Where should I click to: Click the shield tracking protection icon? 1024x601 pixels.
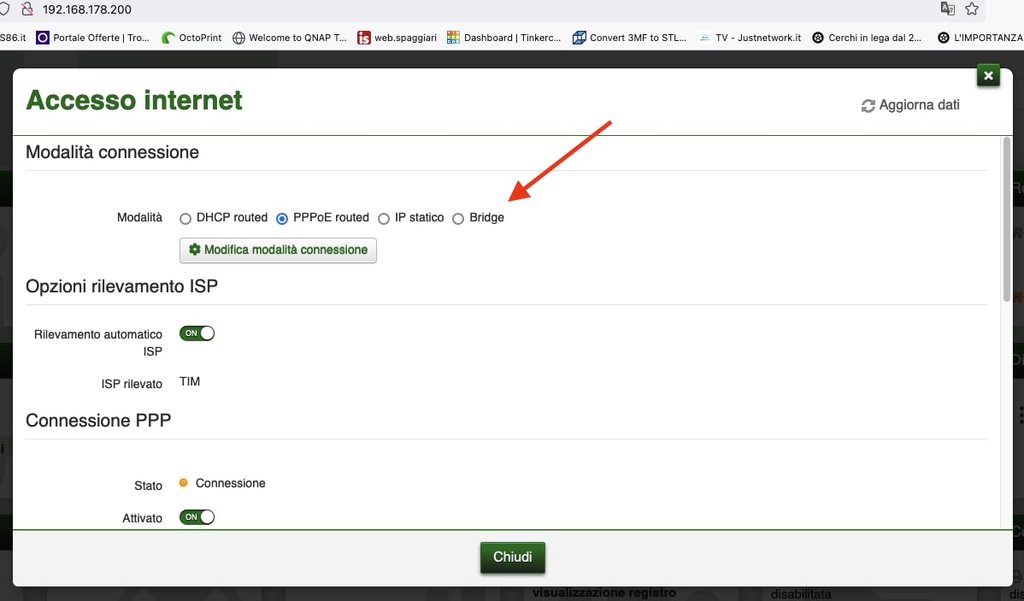tap(5, 9)
